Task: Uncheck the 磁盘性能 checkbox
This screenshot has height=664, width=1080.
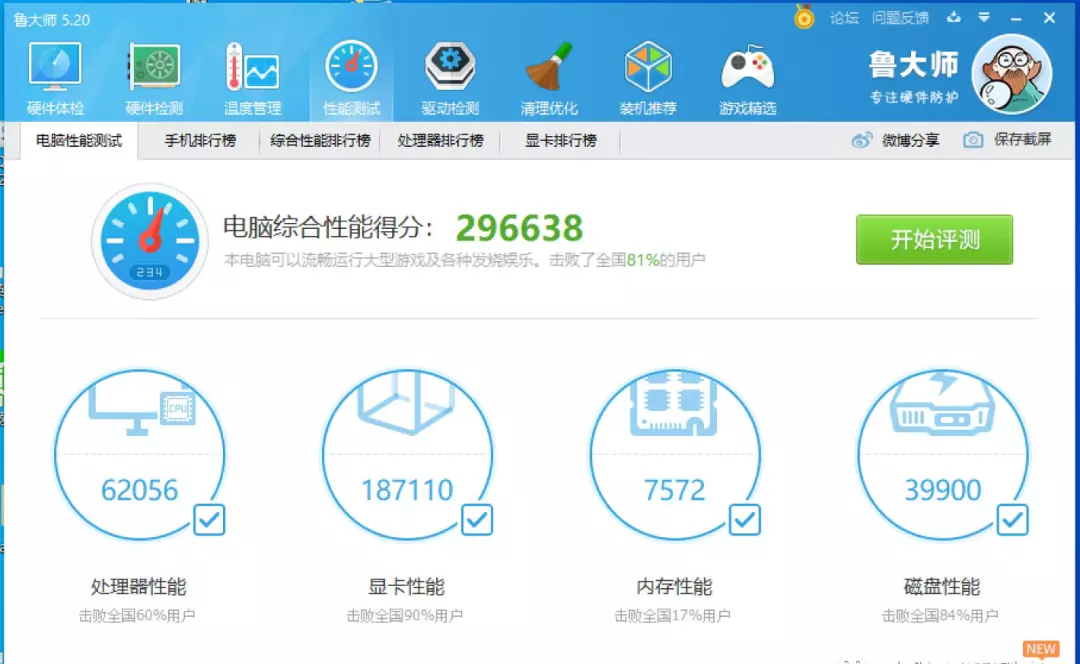Action: point(1012,520)
